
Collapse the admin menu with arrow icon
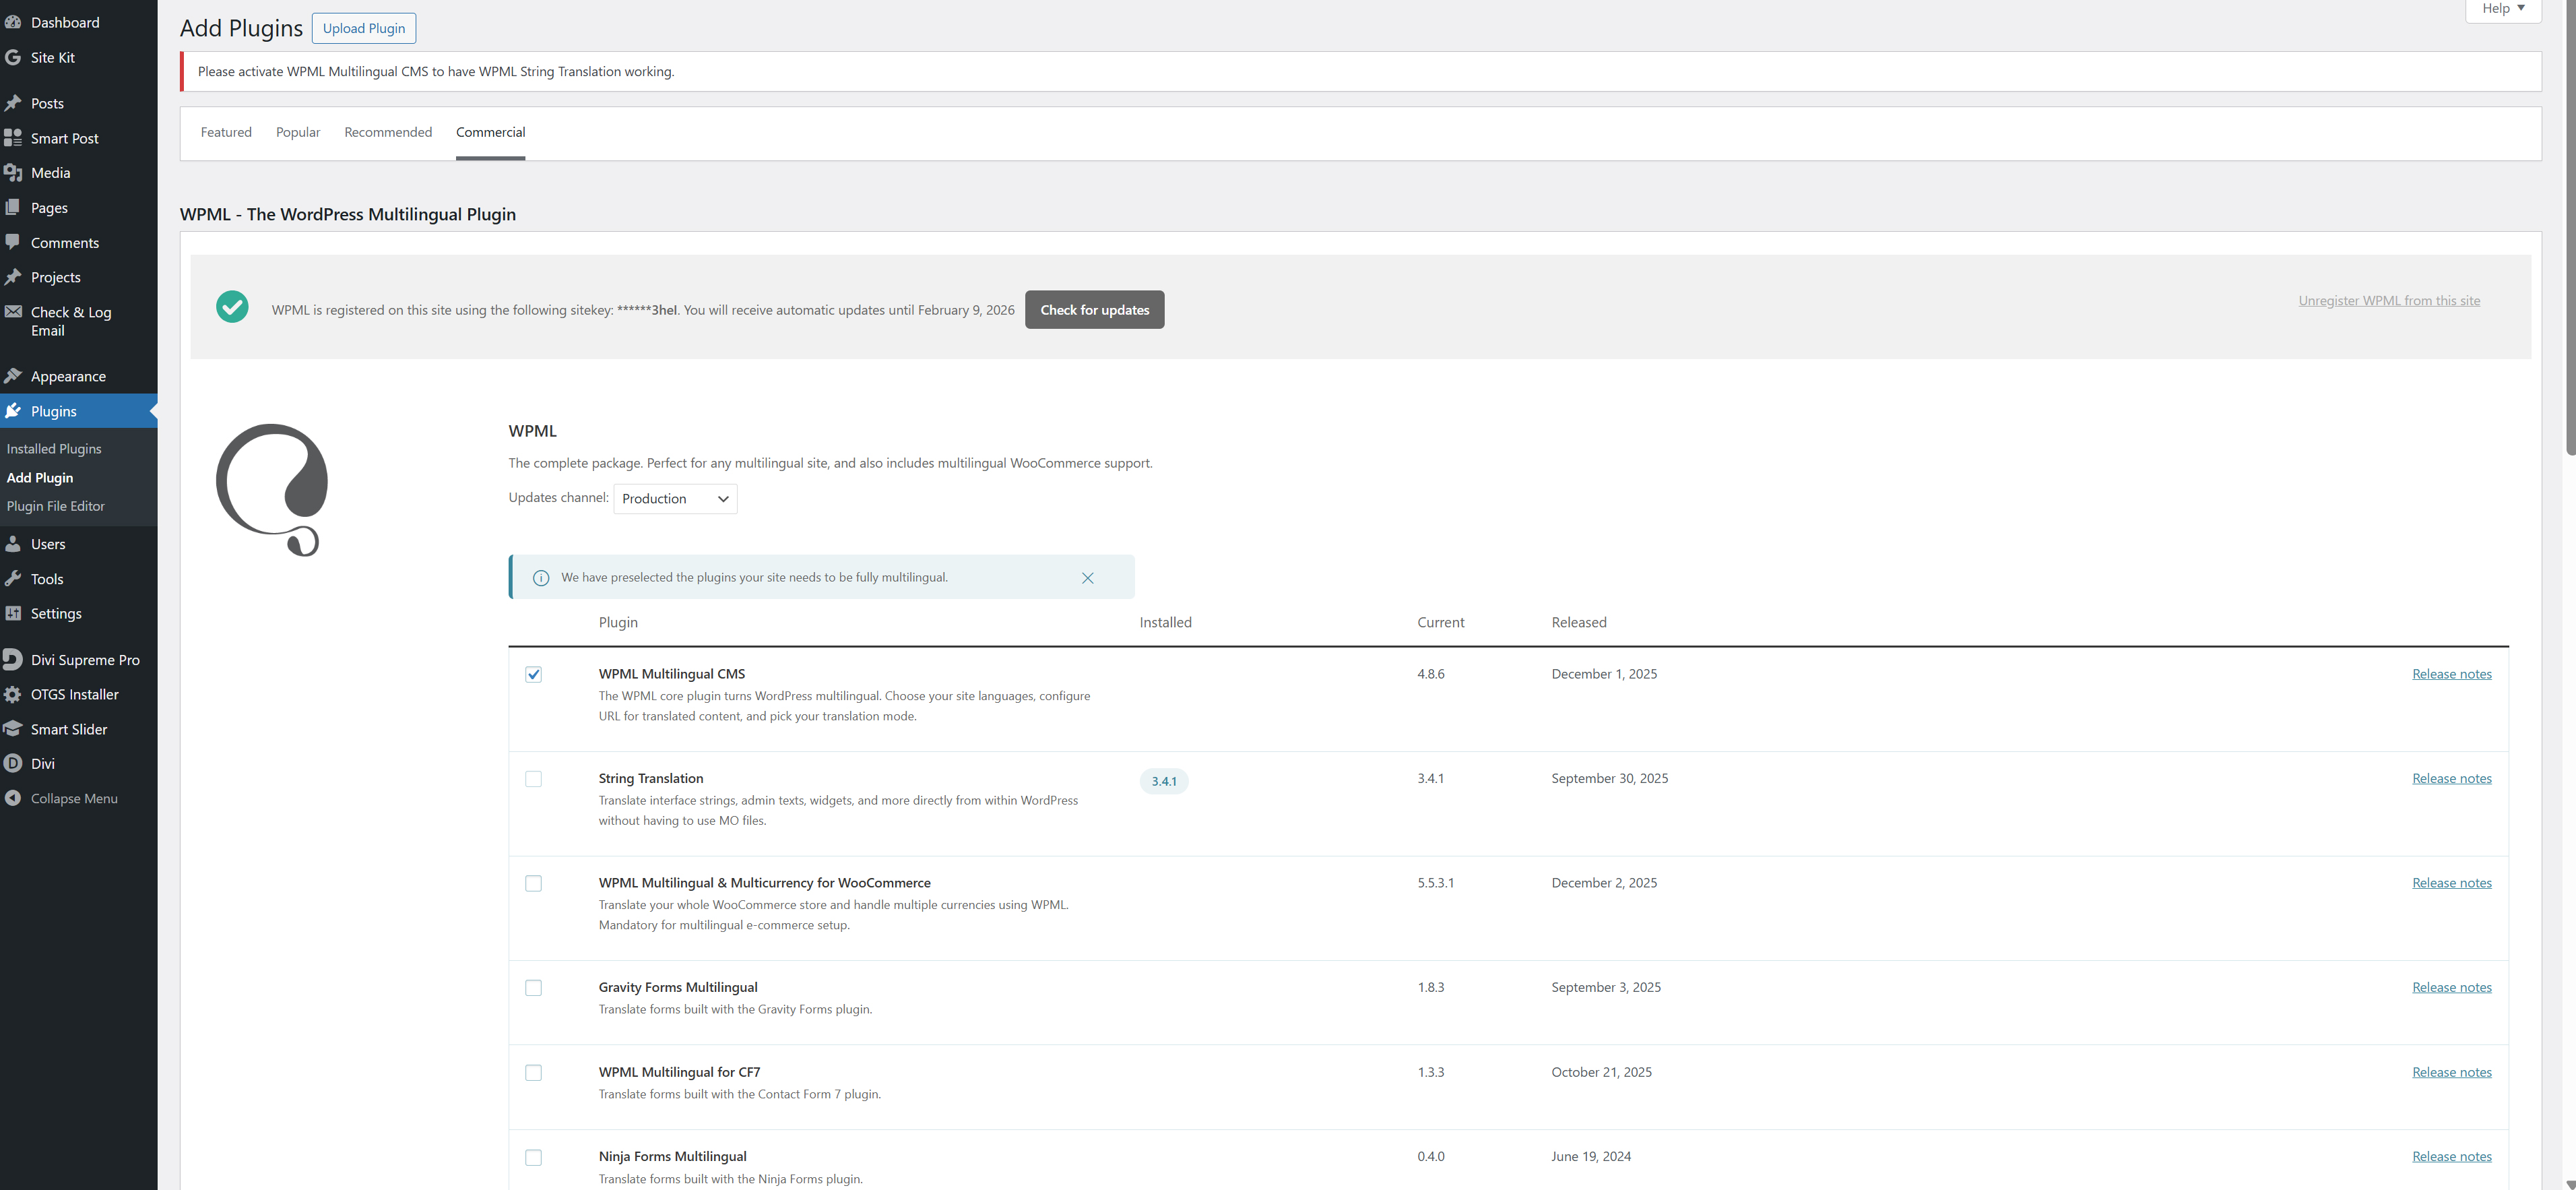pos(13,799)
